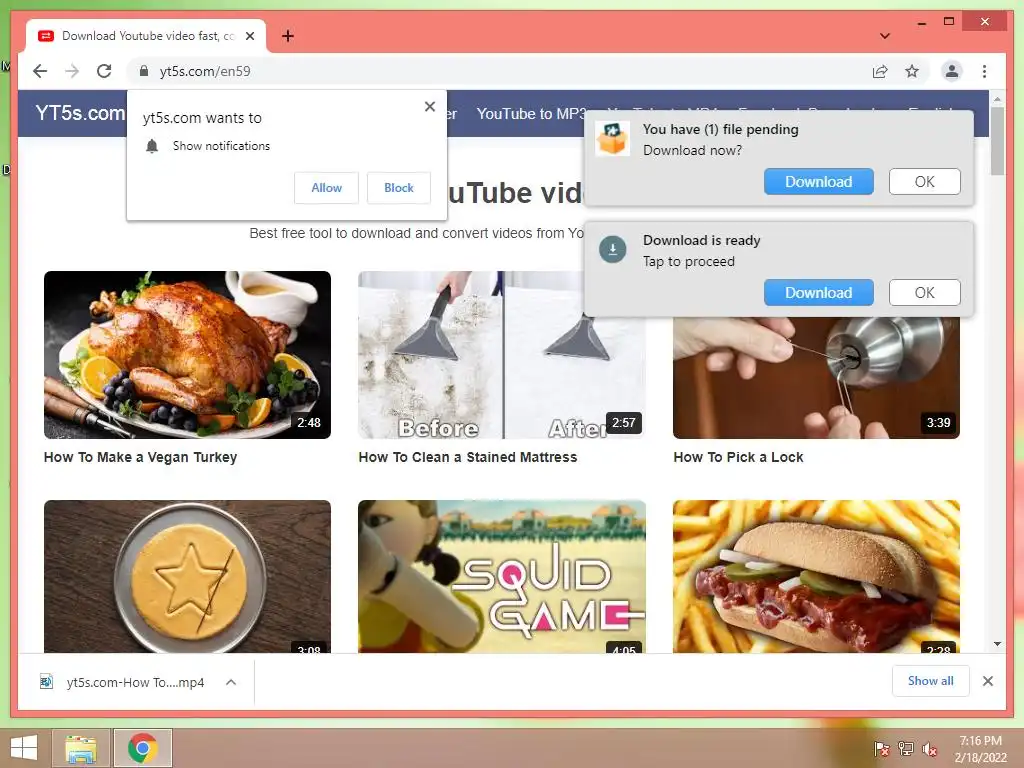Click the muted volume tray icon
The width and height of the screenshot is (1024, 768).
coord(929,749)
